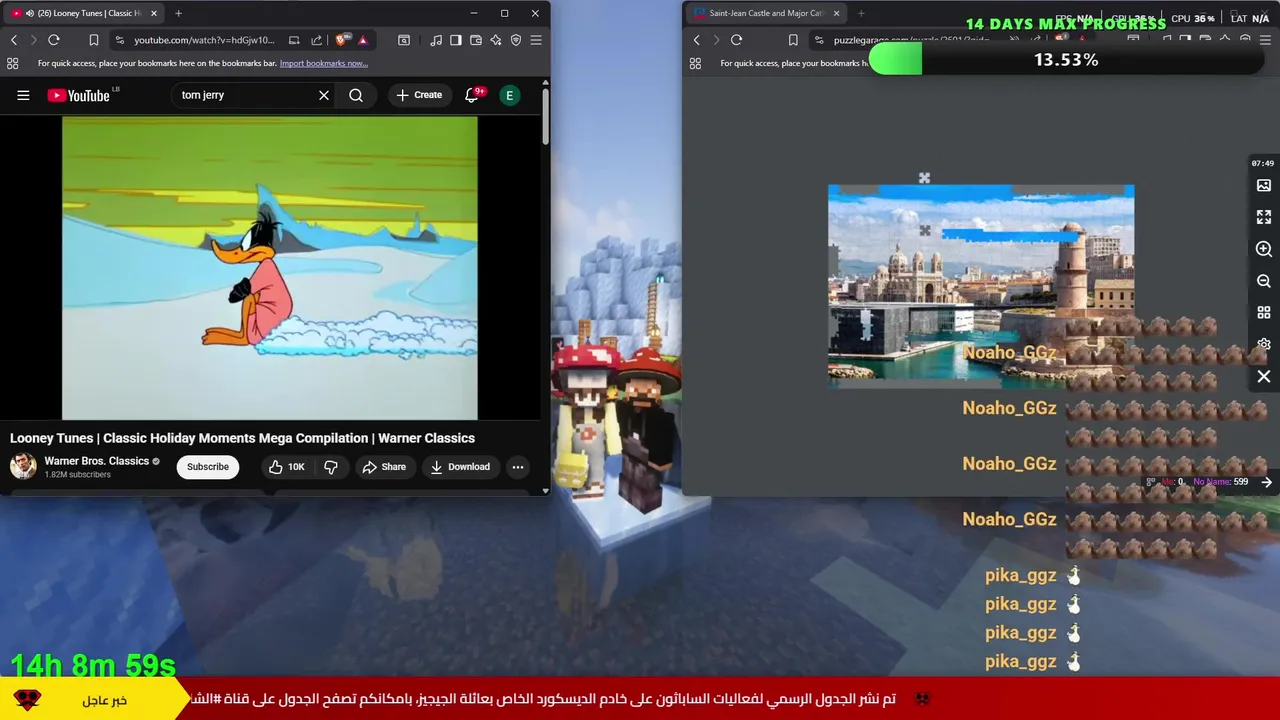Download the Looney Tunes video
Image resolution: width=1280 pixels, height=720 pixels.
[x=460, y=467]
